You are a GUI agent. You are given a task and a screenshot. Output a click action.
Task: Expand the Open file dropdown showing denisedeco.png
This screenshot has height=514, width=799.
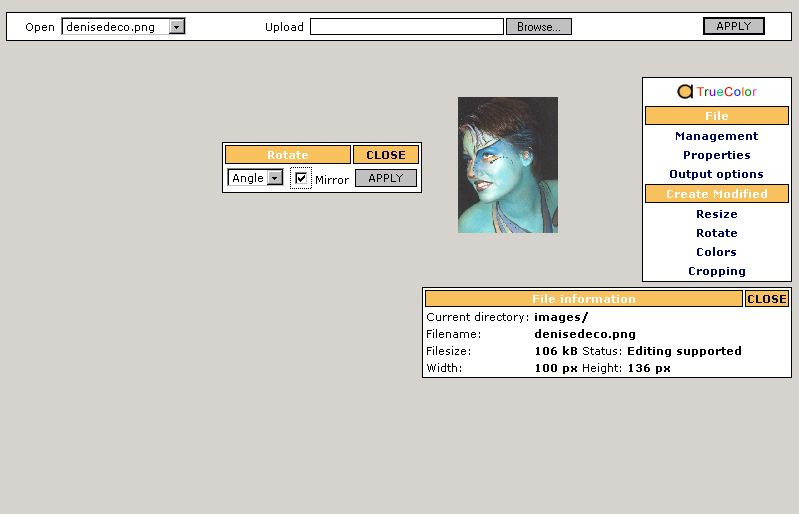tap(177, 27)
